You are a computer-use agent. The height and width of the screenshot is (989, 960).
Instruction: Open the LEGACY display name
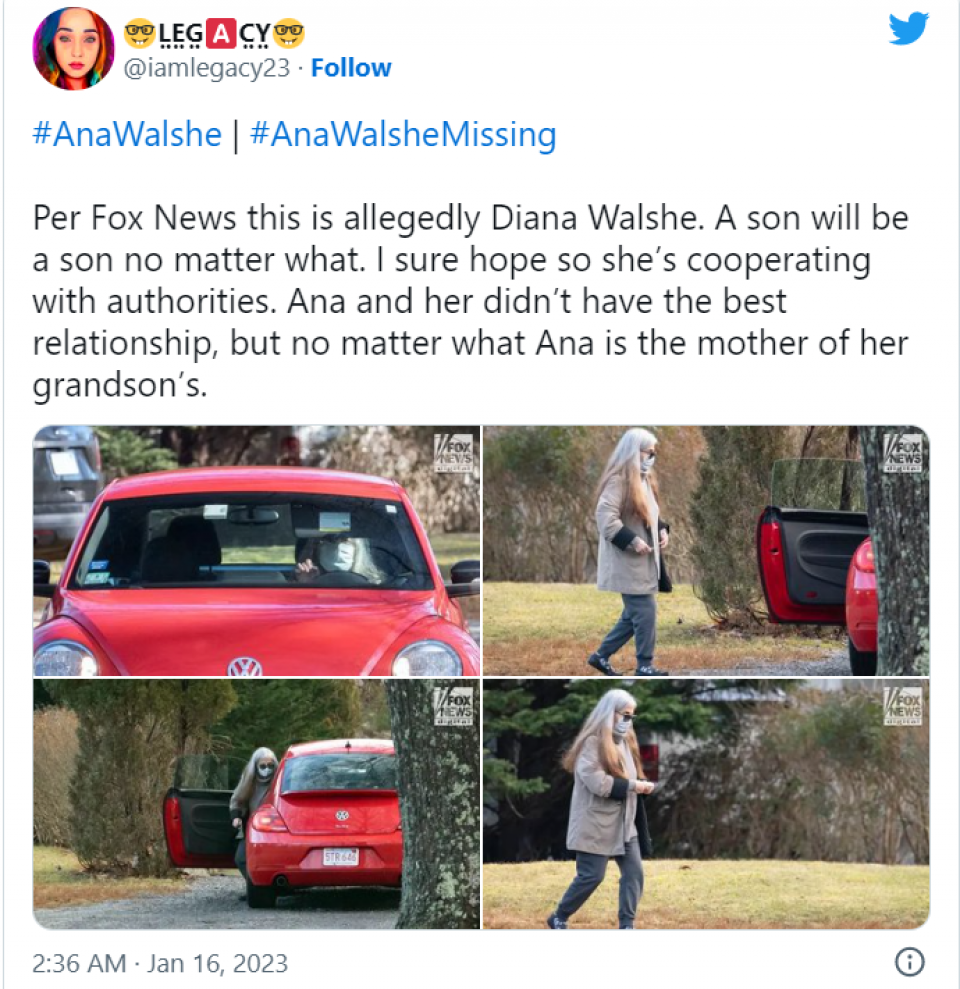point(214,34)
